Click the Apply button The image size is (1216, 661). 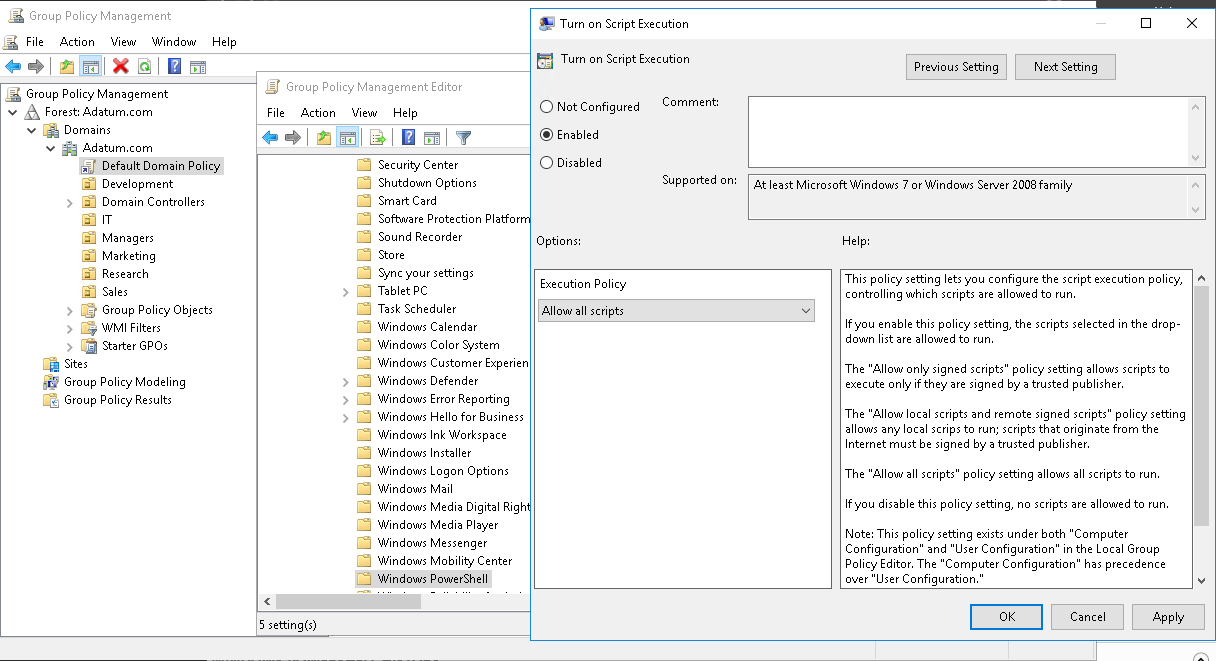tap(1168, 617)
